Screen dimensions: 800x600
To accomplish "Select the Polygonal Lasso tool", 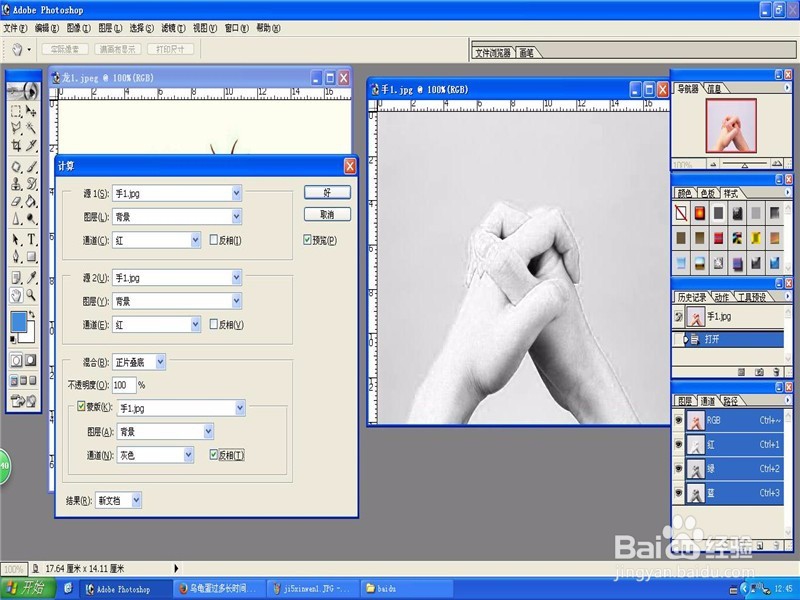I will point(16,128).
